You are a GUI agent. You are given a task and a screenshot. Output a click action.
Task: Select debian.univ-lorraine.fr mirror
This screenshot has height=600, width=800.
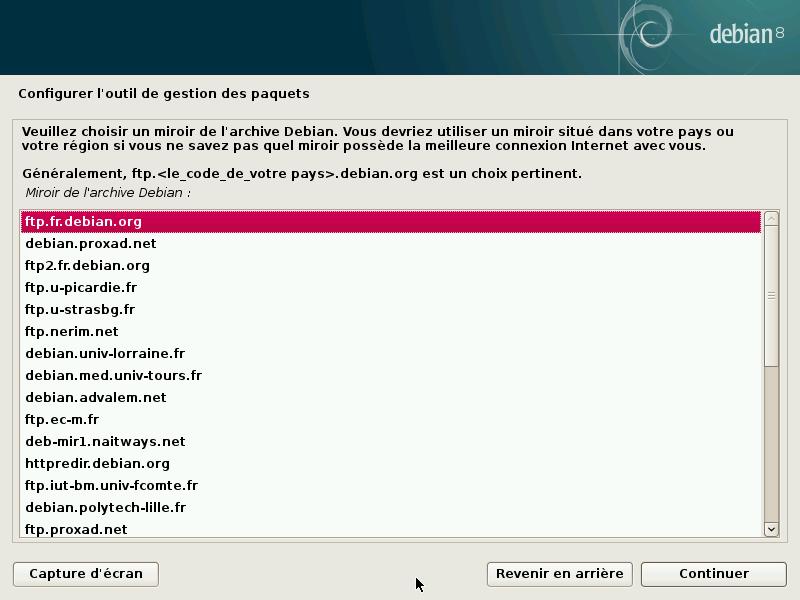pyautogui.click(x=105, y=354)
